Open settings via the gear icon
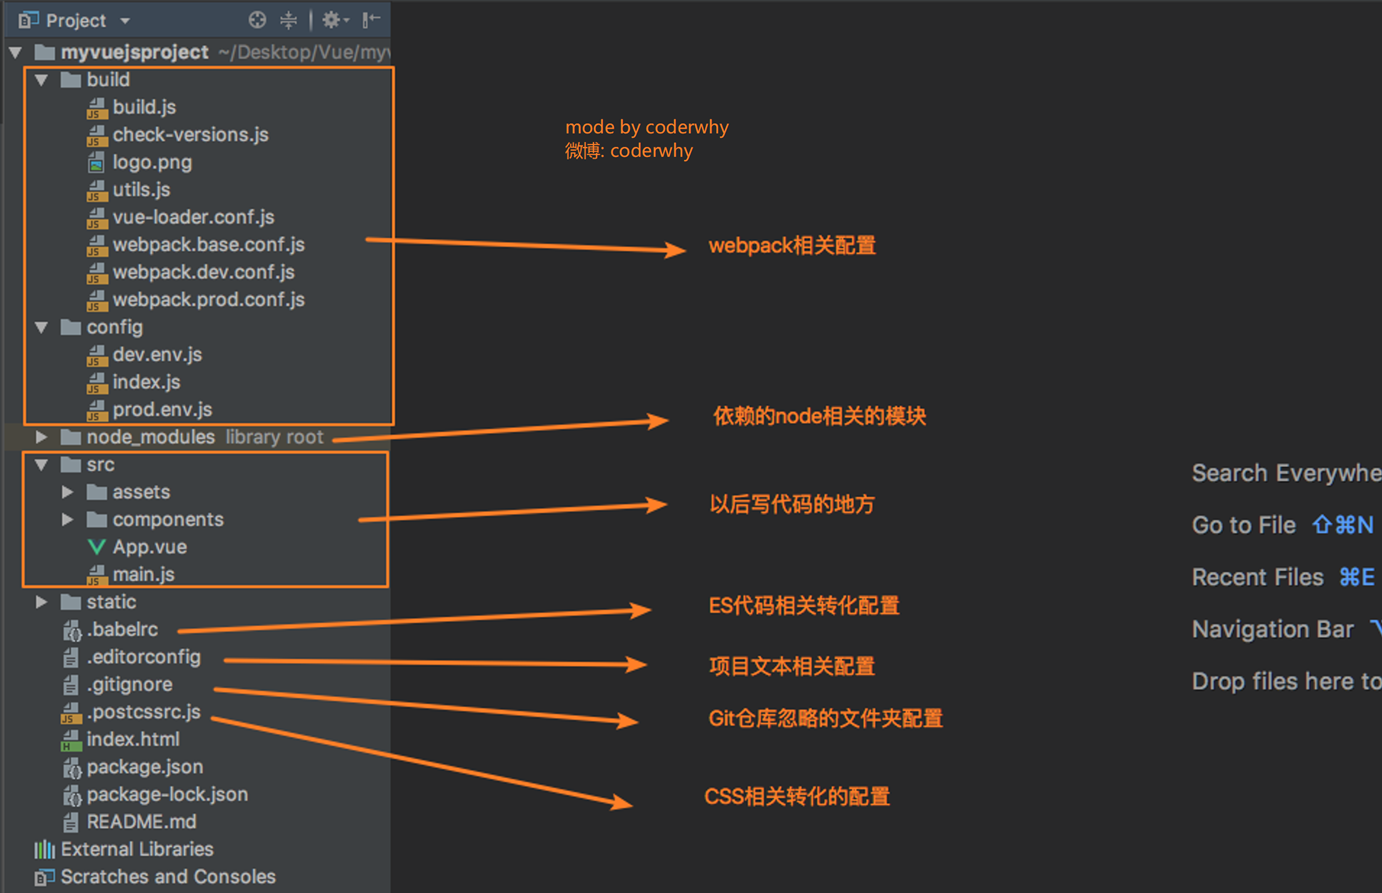 [x=331, y=19]
